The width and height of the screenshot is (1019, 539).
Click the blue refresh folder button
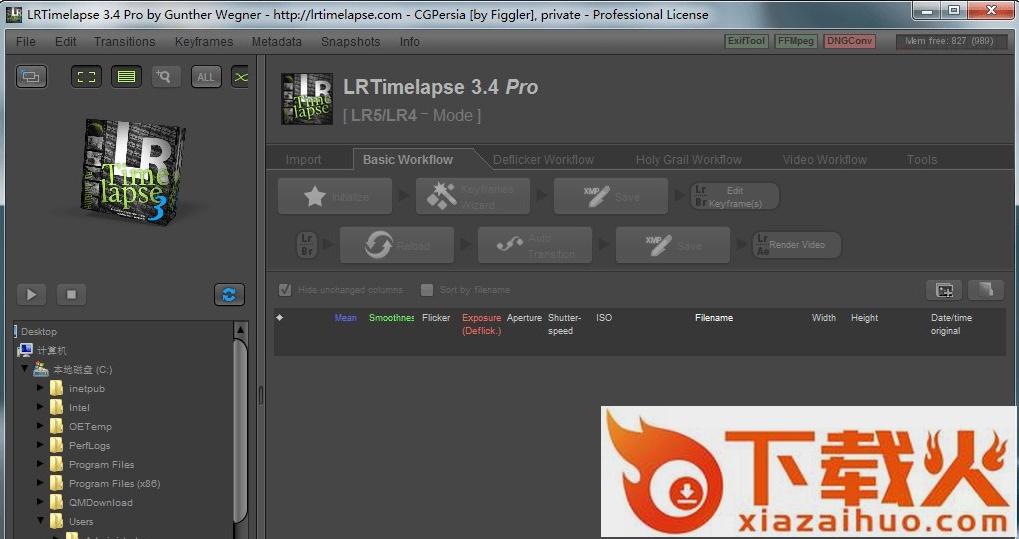click(229, 295)
